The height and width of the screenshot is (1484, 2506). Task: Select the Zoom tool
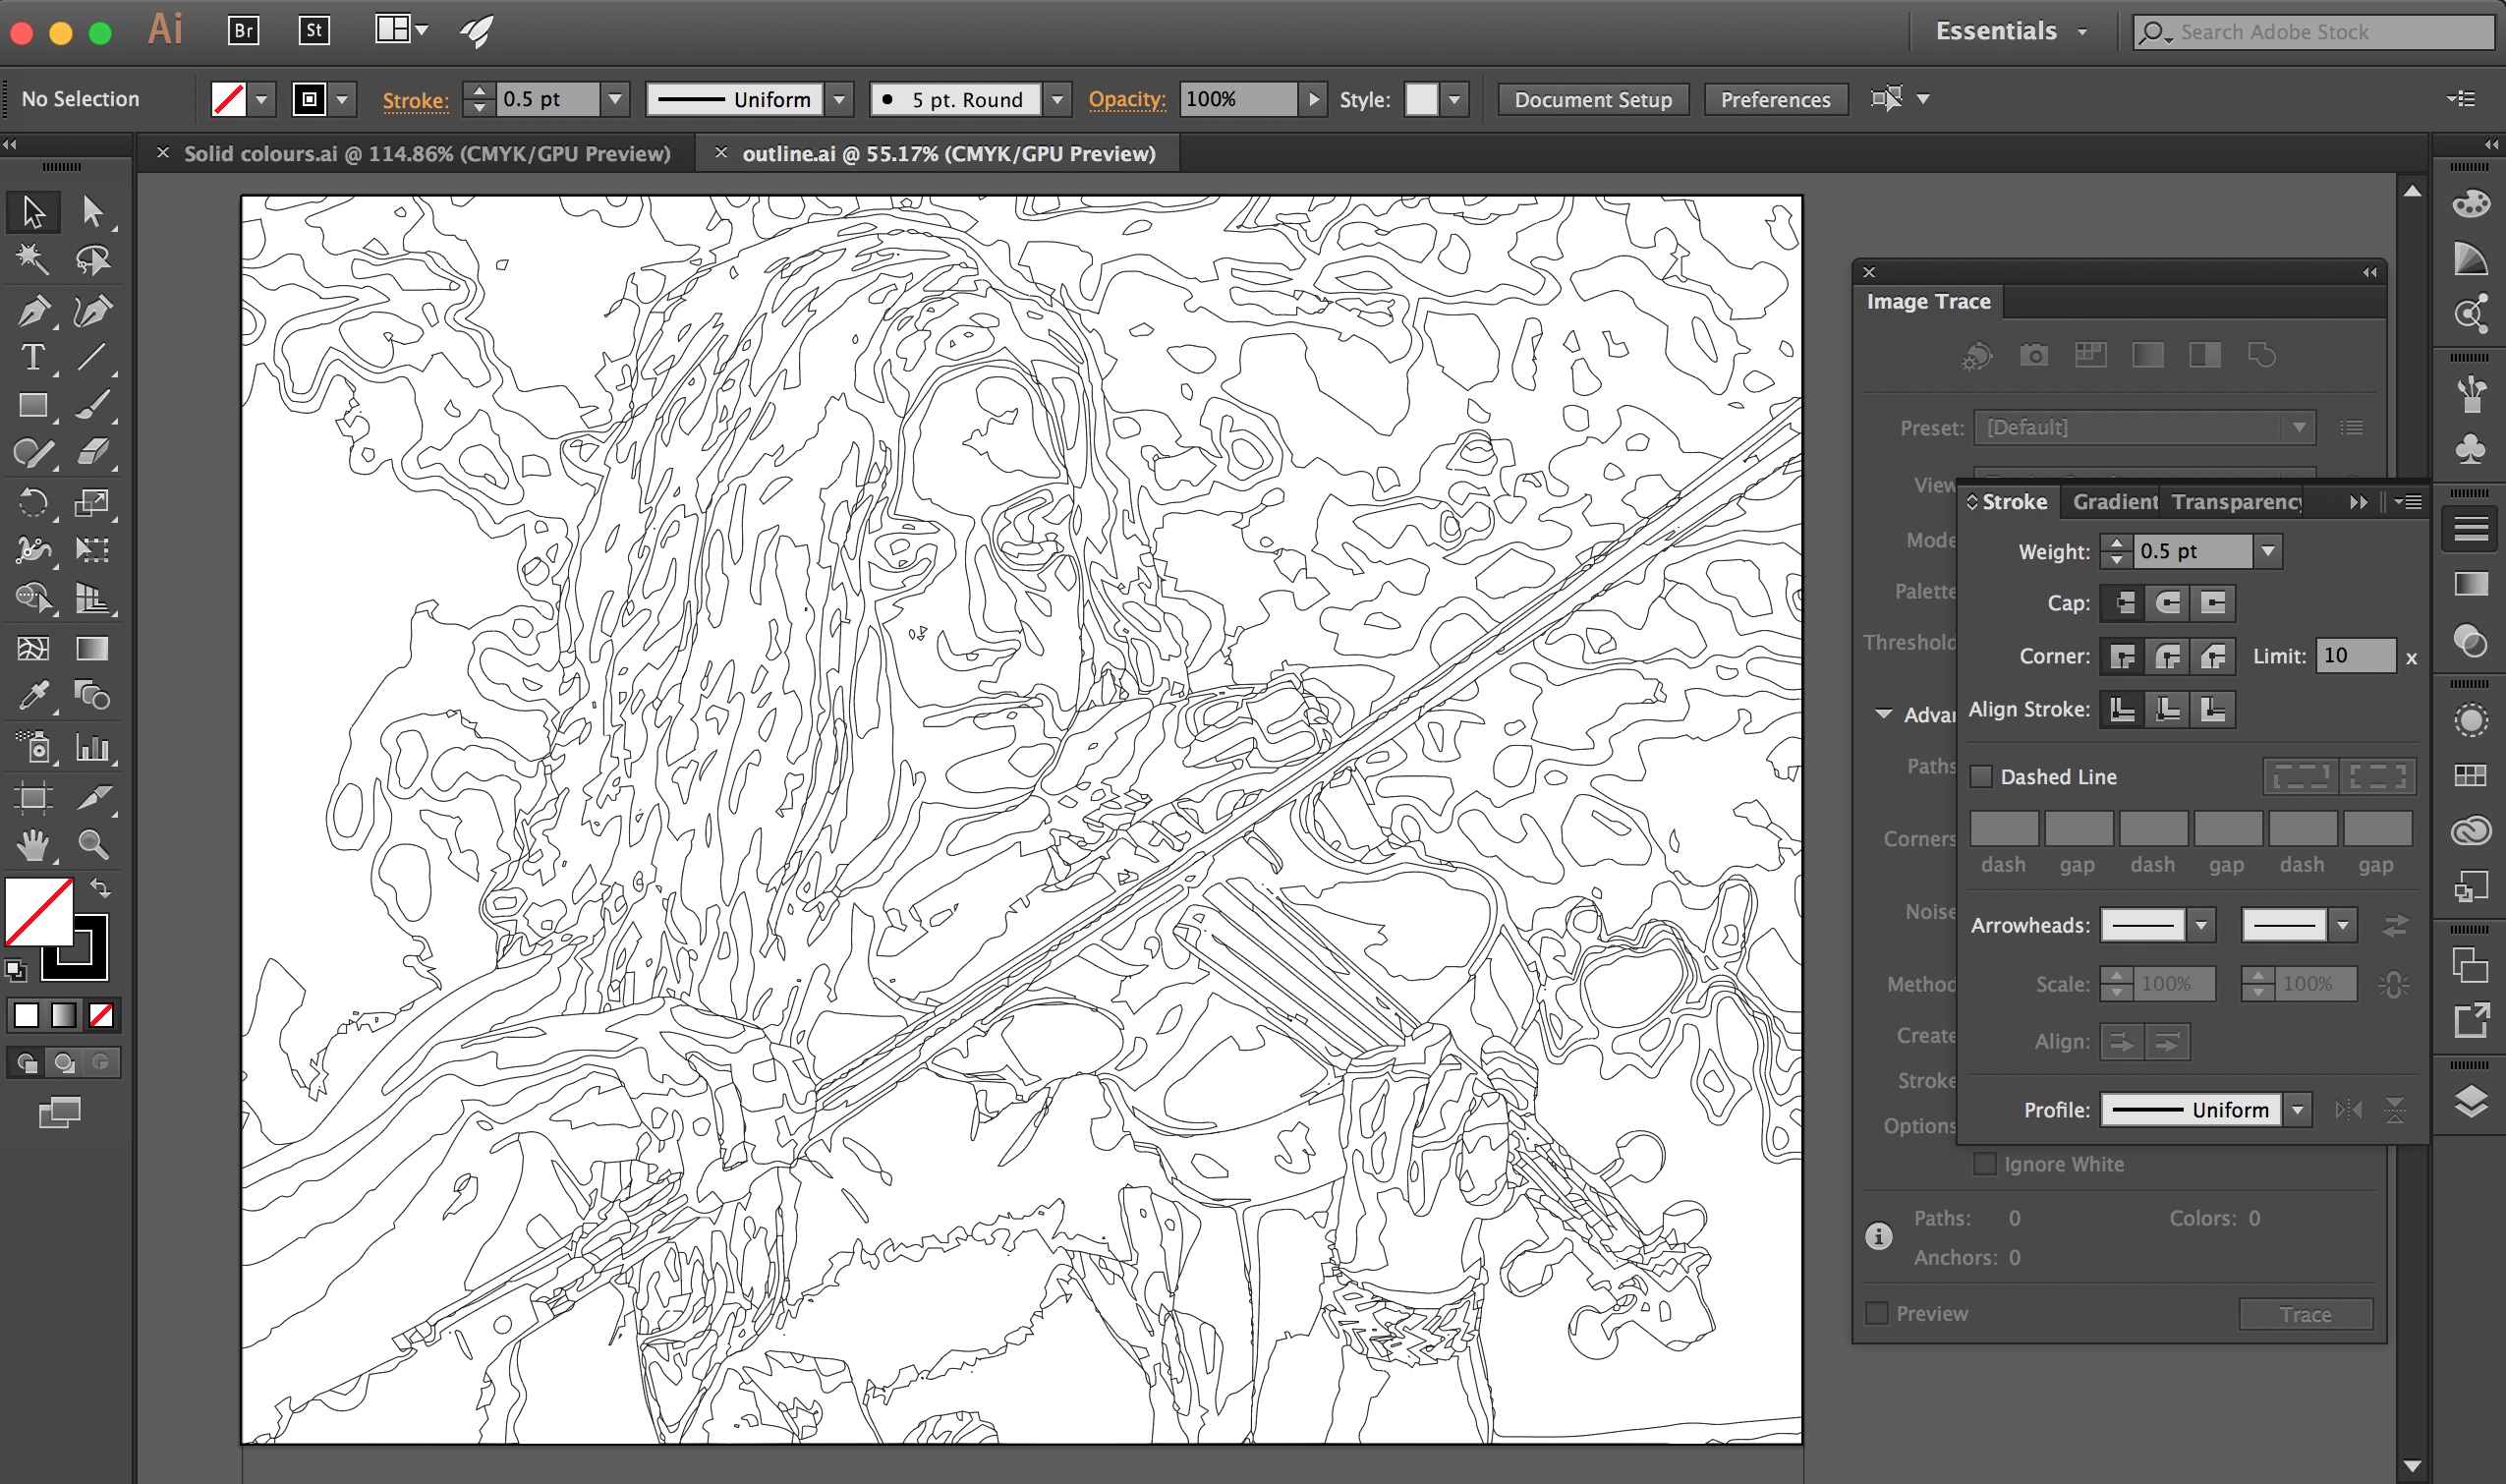pyautogui.click(x=93, y=845)
